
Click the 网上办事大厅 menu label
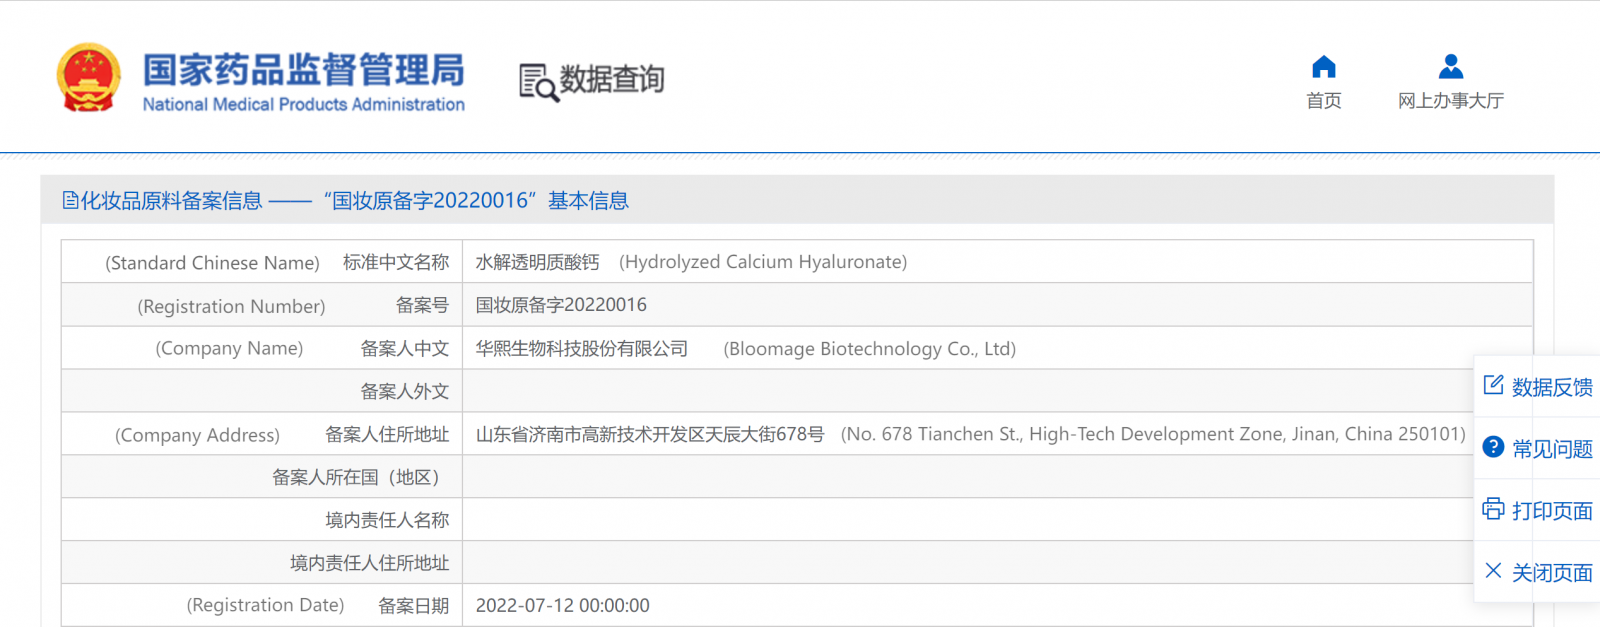pos(1451,101)
